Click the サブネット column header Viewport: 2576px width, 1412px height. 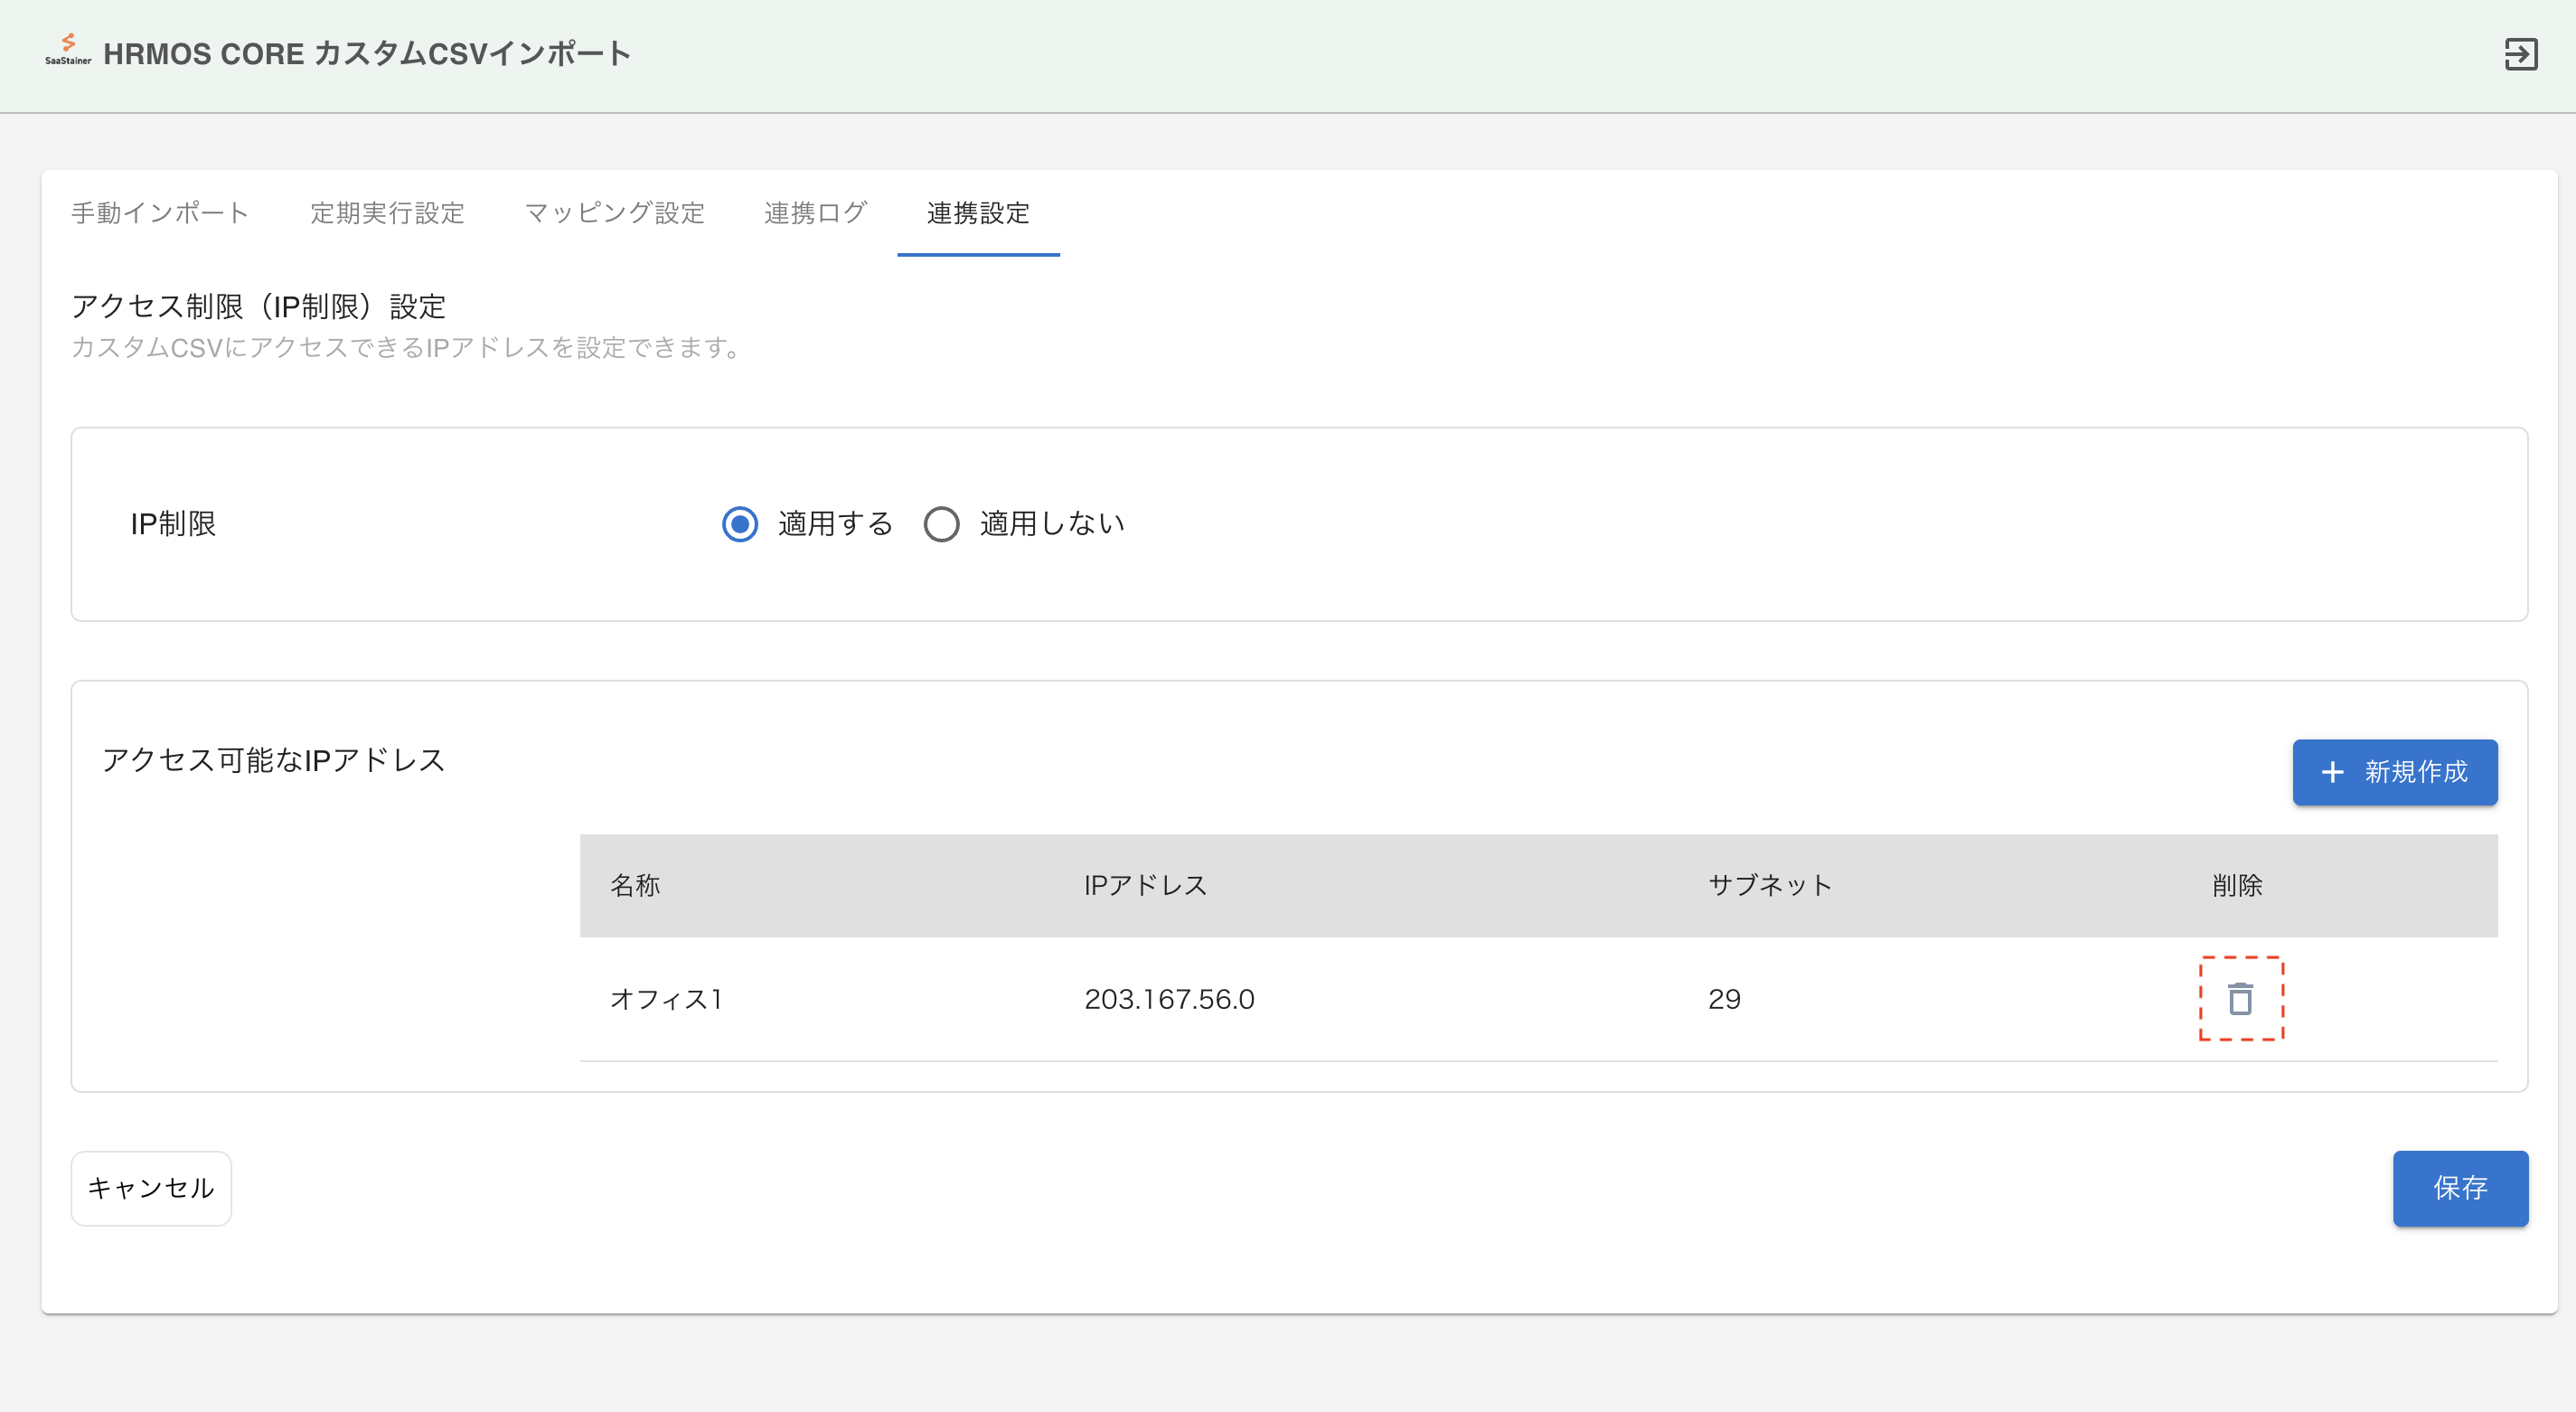point(1769,885)
